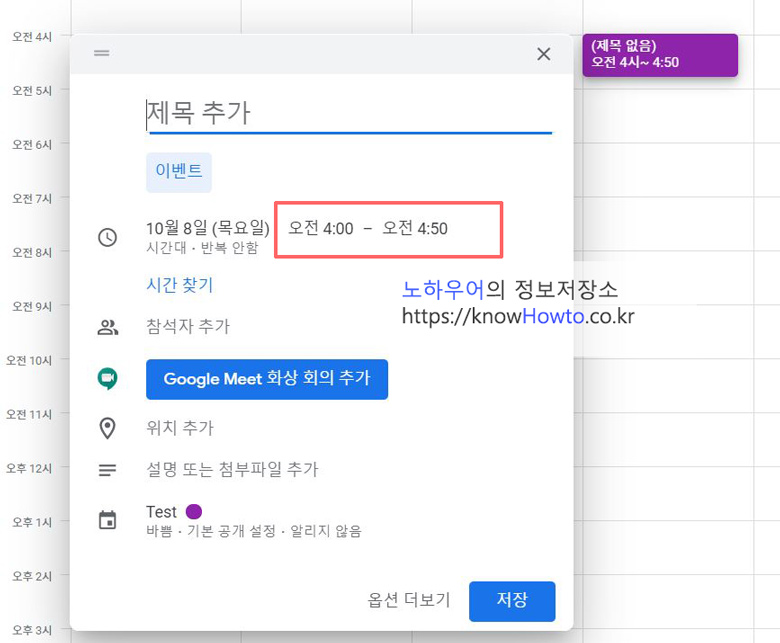The image size is (780, 643).
Task: Click the 시간 찾기 link
Action: 179,285
